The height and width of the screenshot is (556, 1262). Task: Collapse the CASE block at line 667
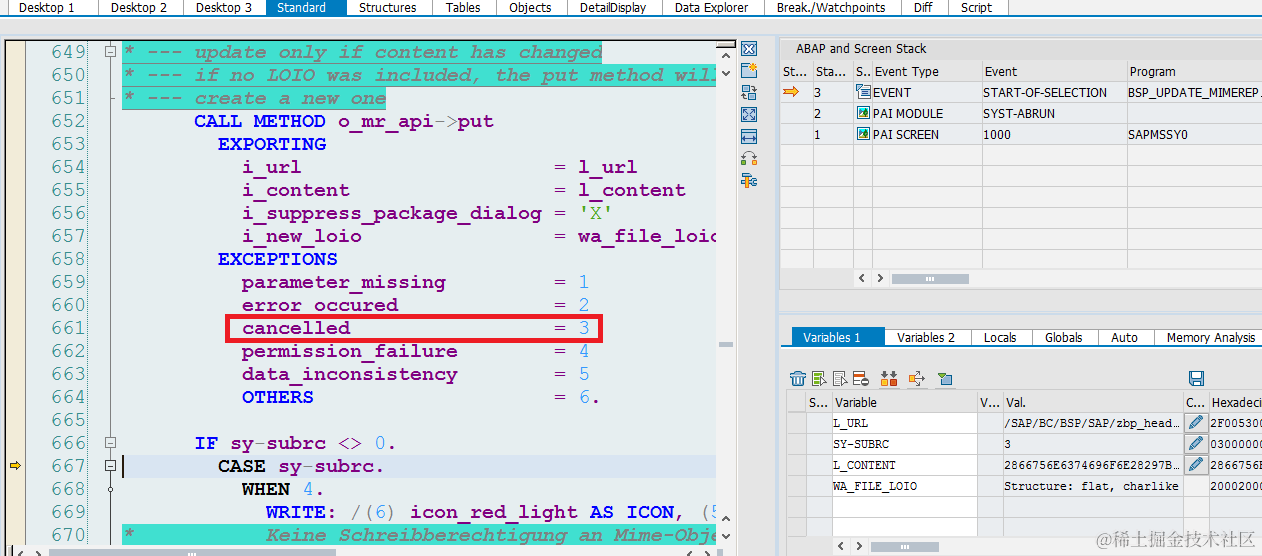click(x=110, y=466)
